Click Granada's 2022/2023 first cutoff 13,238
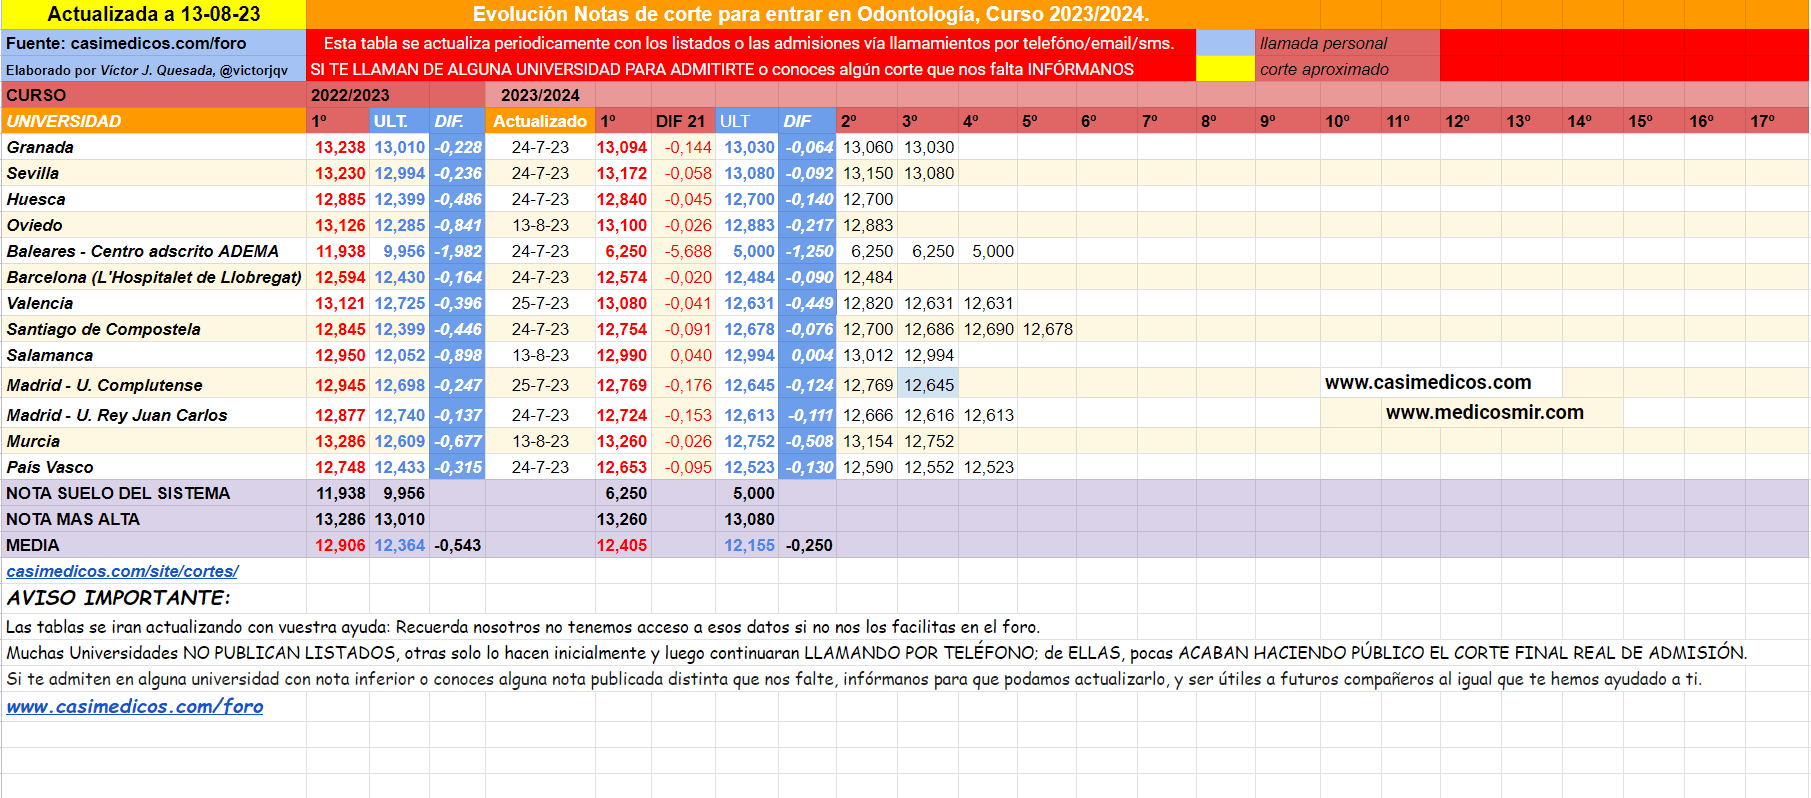Image resolution: width=1811 pixels, height=798 pixels. (x=340, y=147)
